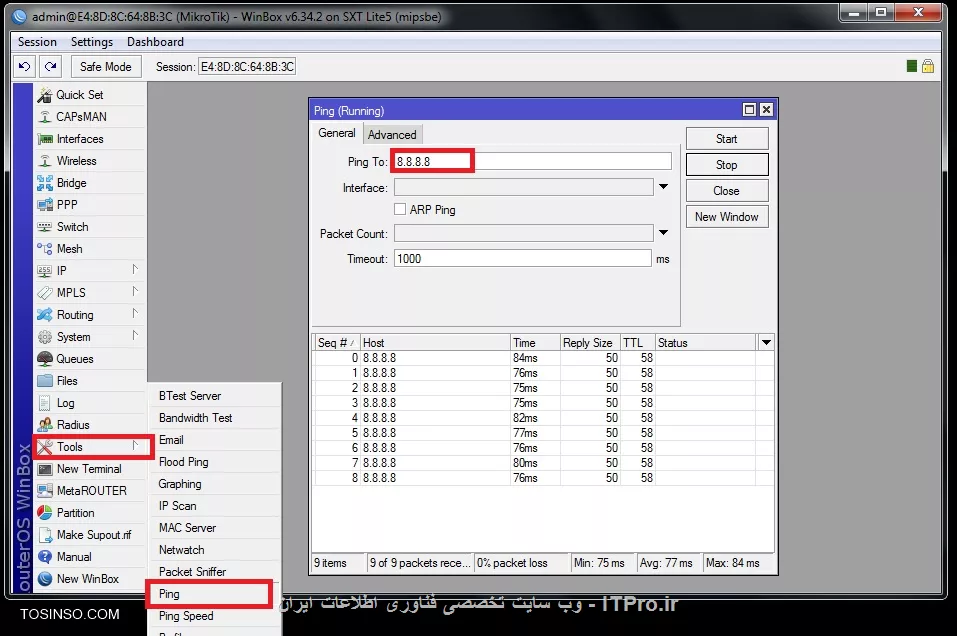This screenshot has height=636, width=957.
Task: Click the New Window button
Action: click(727, 217)
